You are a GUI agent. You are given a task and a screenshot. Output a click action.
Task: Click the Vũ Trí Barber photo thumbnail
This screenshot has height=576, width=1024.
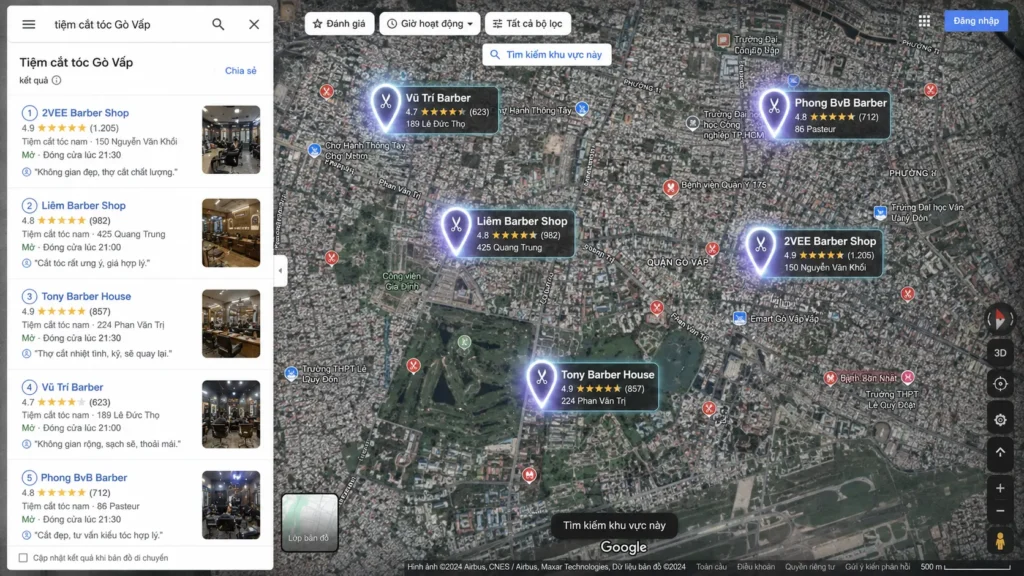tap(231, 414)
